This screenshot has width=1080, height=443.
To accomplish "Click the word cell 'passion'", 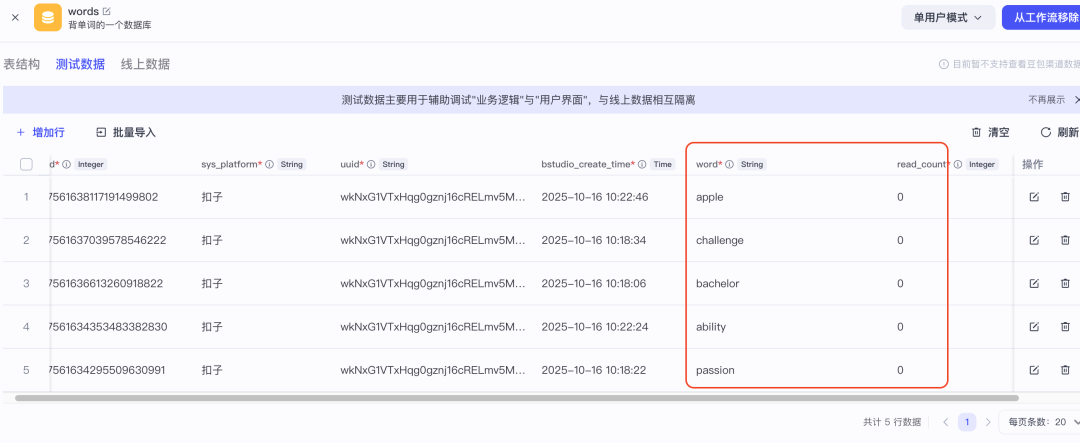I will (x=715, y=370).
